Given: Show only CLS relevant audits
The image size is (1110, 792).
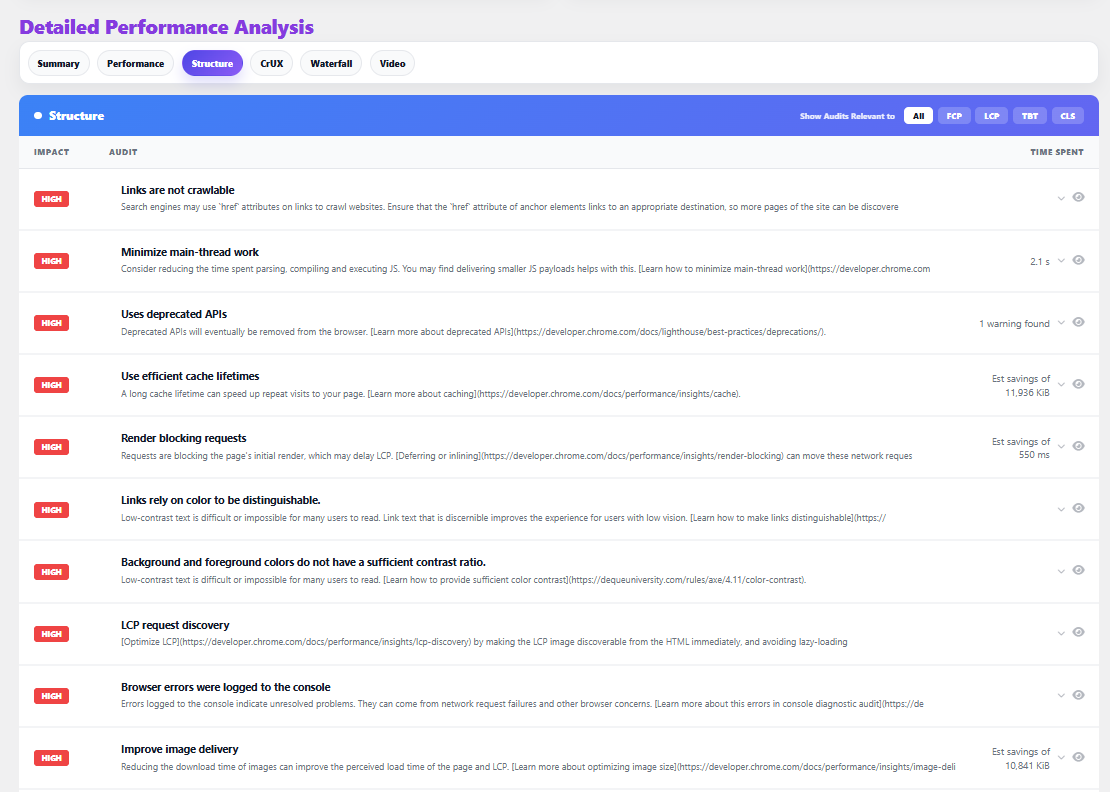Looking at the screenshot, I should (x=1067, y=116).
